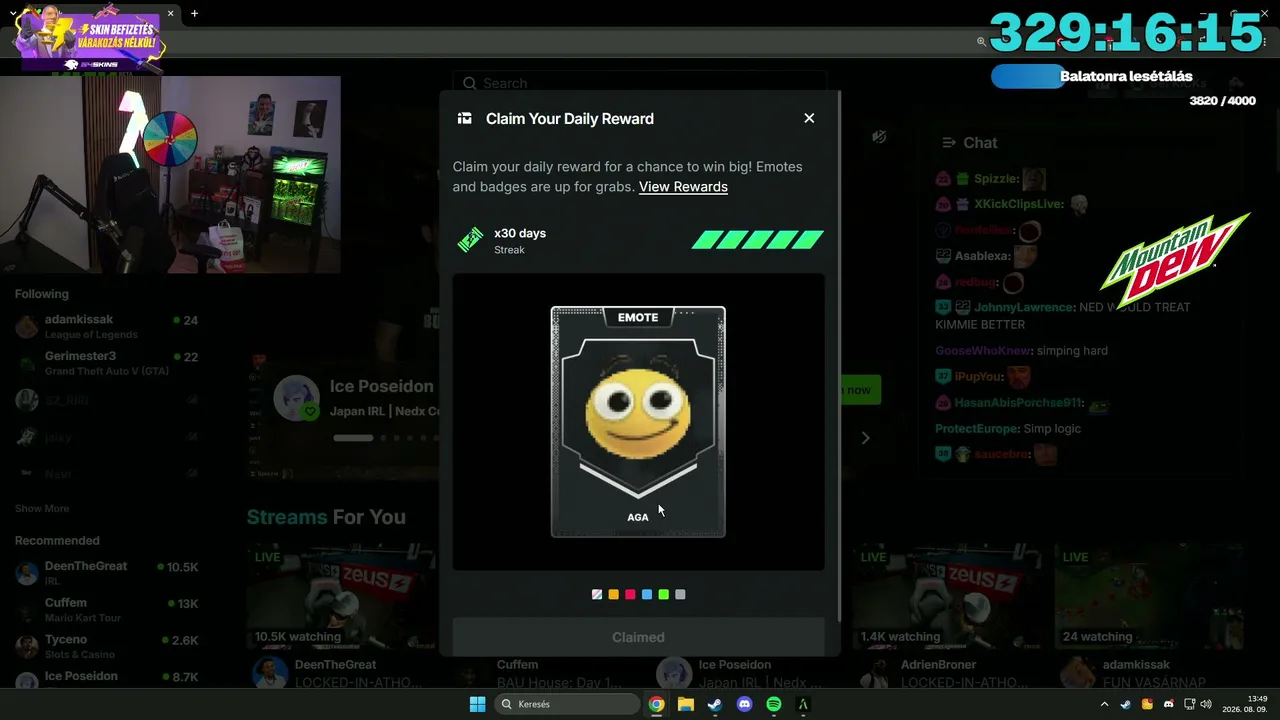Image resolution: width=1280 pixels, height=720 pixels.
Task: Open the Windows Start menu
Action: (x=478, y=704)
